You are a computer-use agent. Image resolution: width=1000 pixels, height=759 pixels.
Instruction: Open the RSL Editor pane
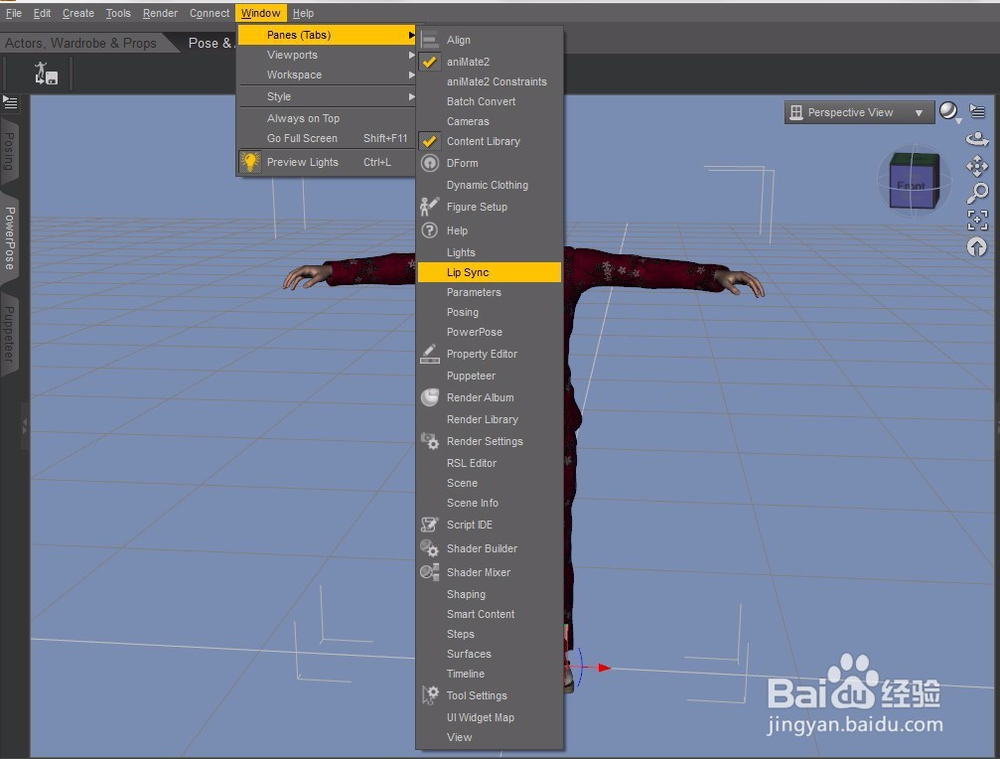(x=489, y=463)
